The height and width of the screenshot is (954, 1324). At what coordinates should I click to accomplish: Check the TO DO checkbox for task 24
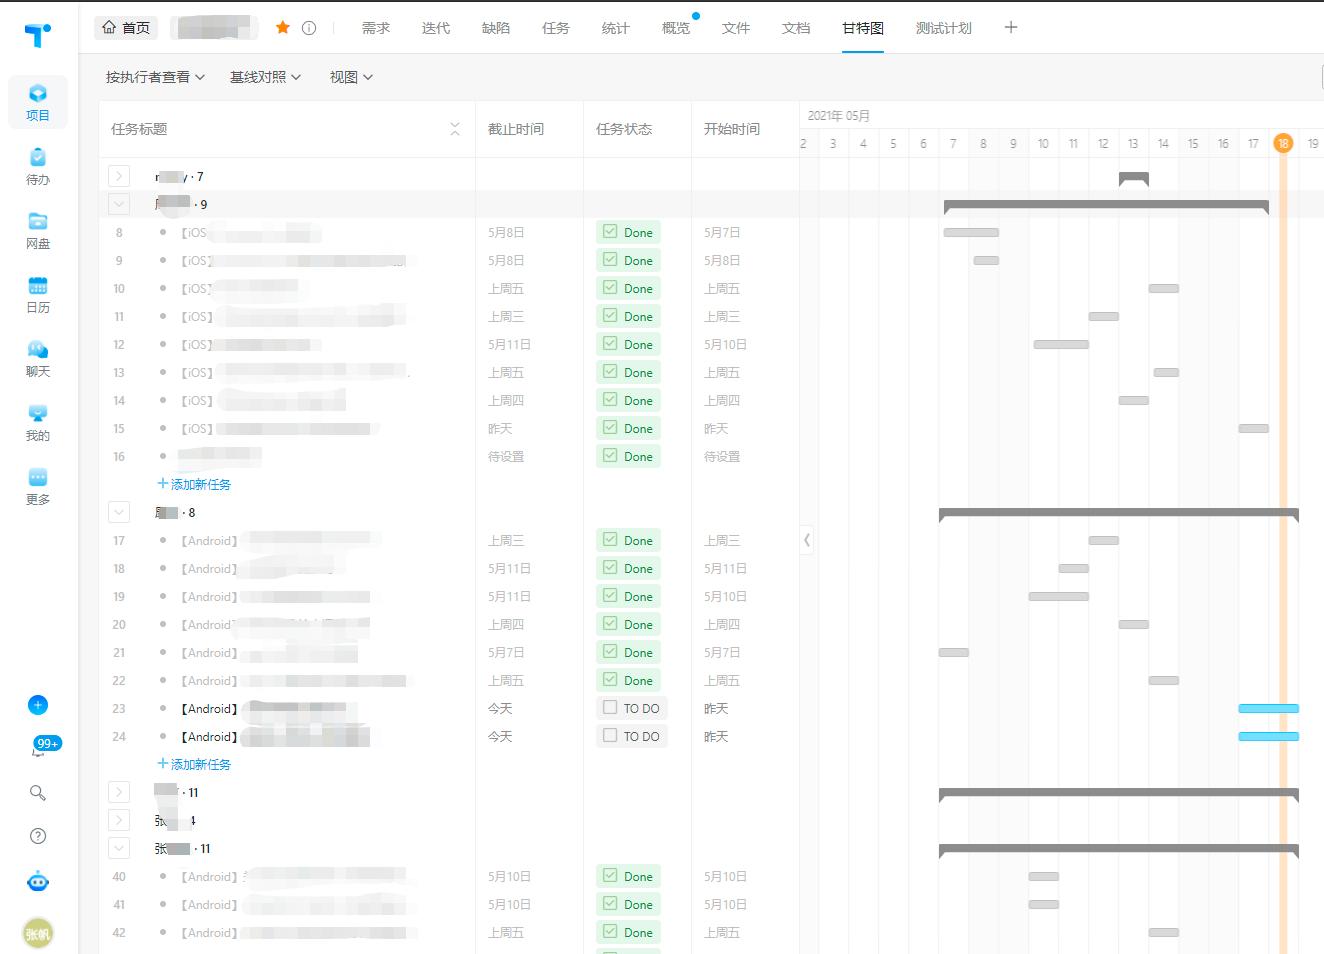pyautogui.click(x=610, y=736)
